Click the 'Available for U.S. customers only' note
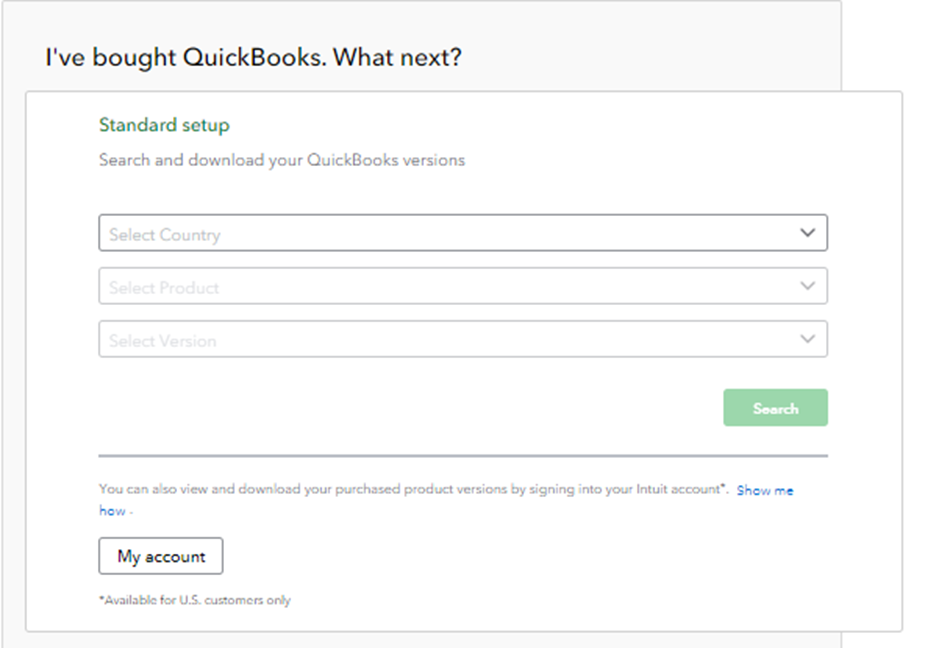Image resolution: width=925 pixels, height=648 pixels. [x=195, y=600]
